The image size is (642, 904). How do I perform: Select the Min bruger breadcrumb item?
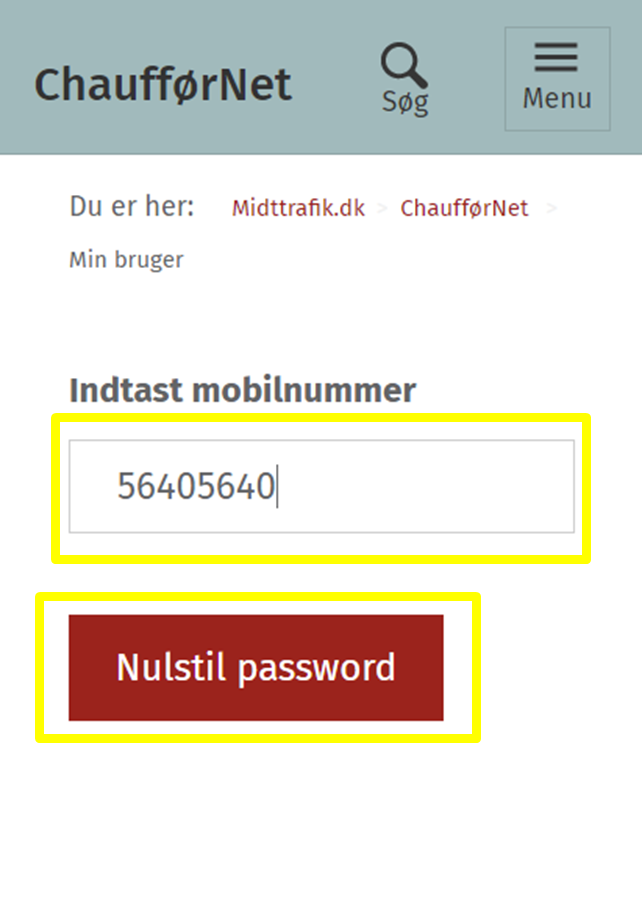click(x=126, y=259)
